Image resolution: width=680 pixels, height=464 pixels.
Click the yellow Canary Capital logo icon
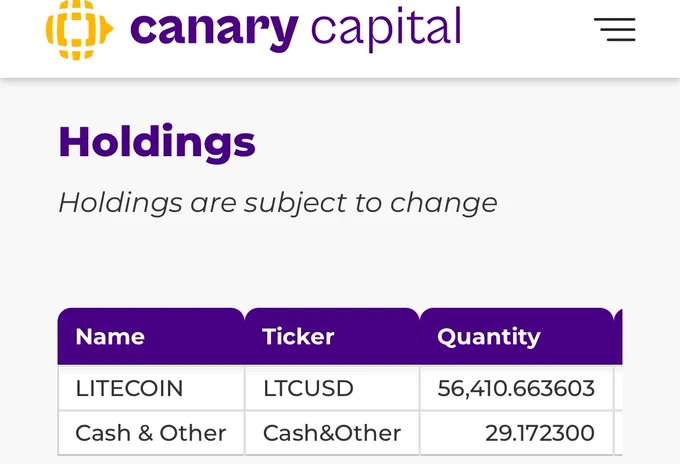point(78,28)
